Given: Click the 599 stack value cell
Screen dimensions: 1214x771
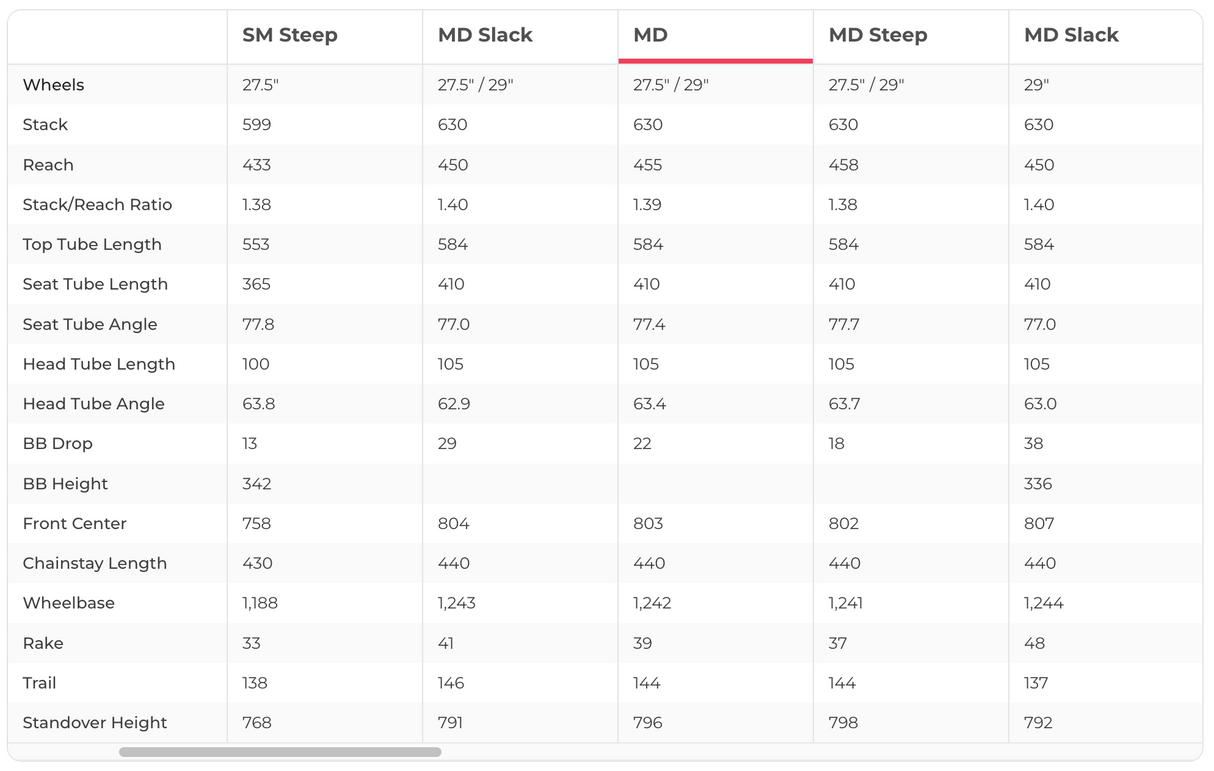Looking at the screenshot, I should [x=257, y=125].
